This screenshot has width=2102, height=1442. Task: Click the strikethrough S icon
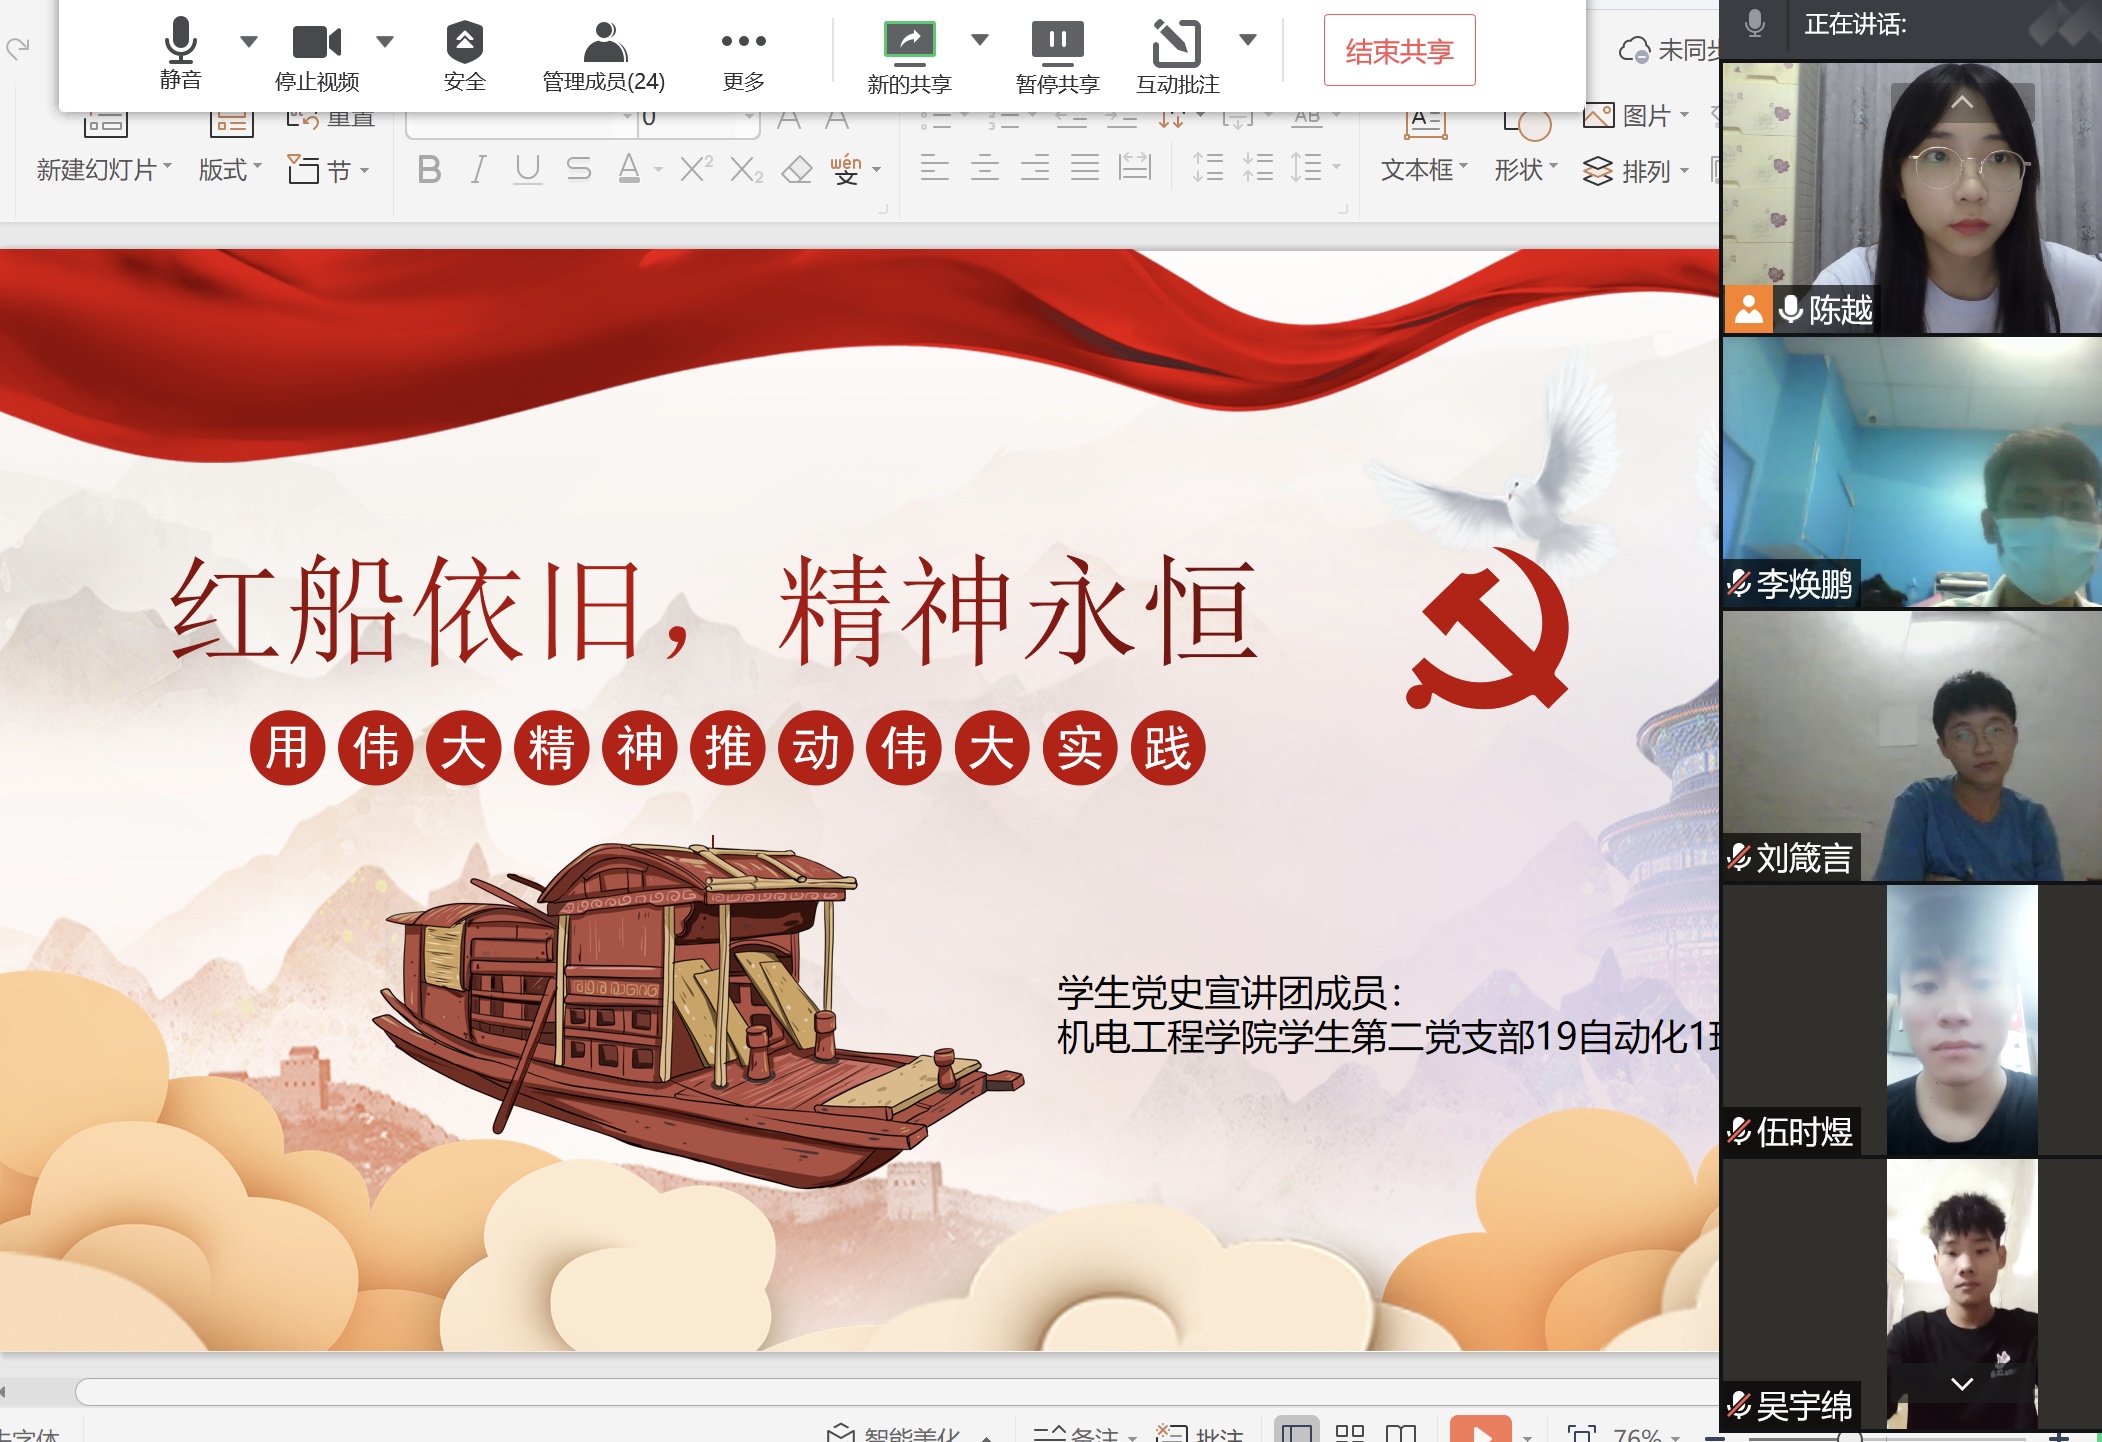[x=578, y=170]
